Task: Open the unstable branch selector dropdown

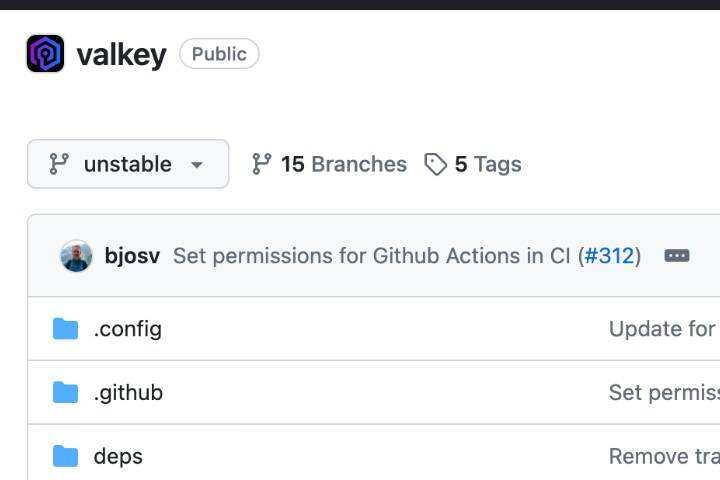Action: (x=127, y=164)
